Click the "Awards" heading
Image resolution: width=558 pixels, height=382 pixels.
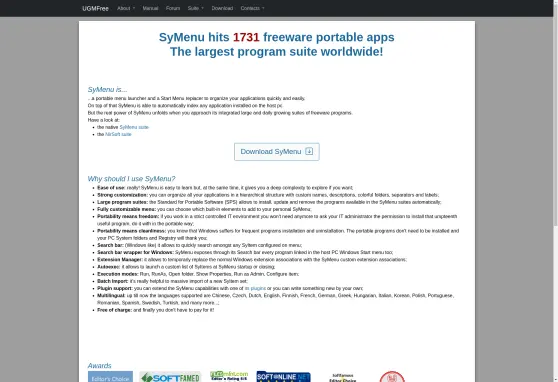coord(100,366)
